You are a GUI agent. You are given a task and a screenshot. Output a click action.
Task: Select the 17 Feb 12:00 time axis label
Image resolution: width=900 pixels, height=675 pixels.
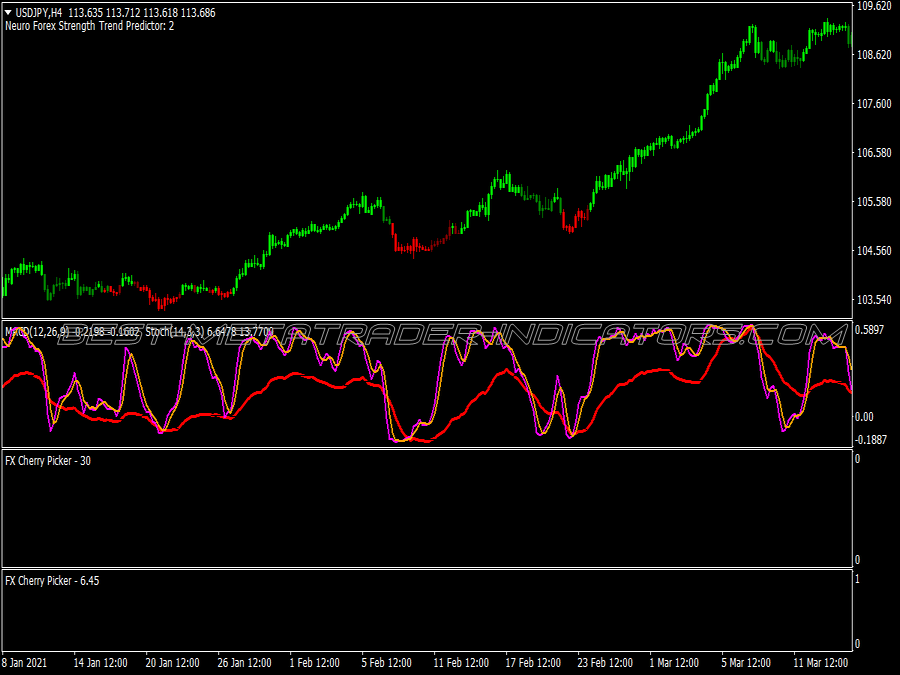coord(533,662)
